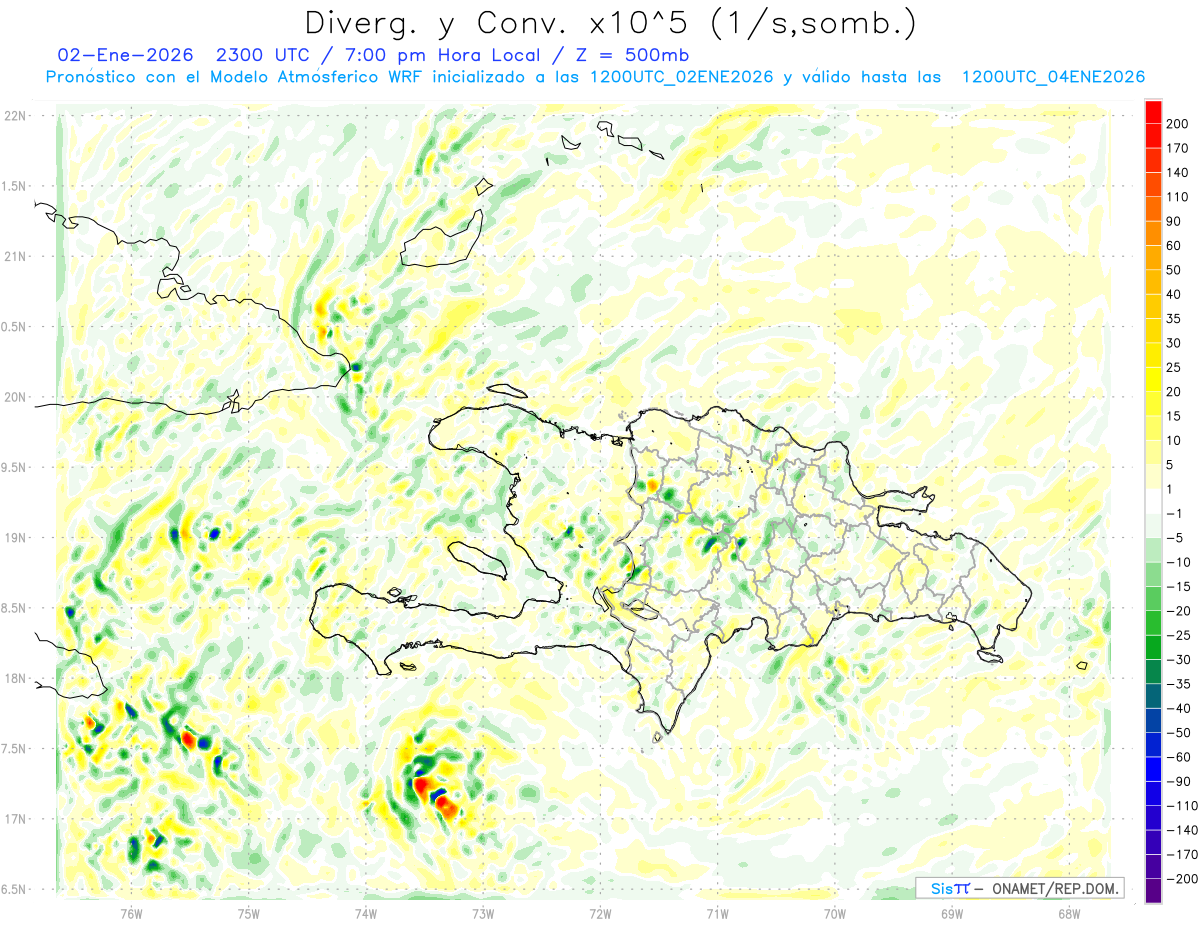Viewport: 1200px width, 927px height.
Task: Click the '68W' longitude label
Action: [x=1069, y=913]
